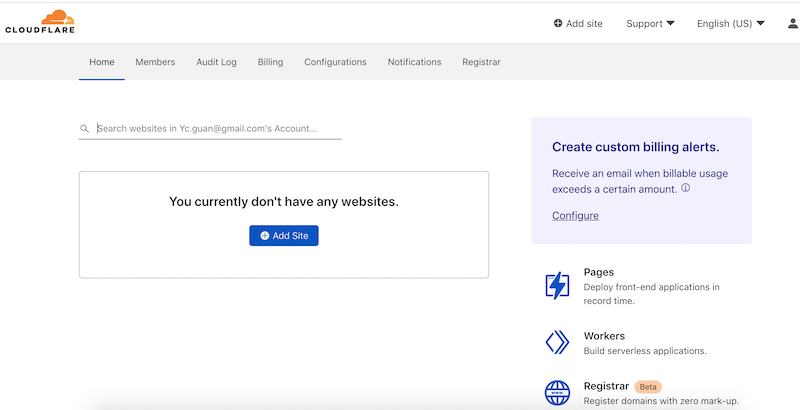Click "Register domains with zero mark-up." text
Viewport: 800px width, 410px height.
click(661, 401)
